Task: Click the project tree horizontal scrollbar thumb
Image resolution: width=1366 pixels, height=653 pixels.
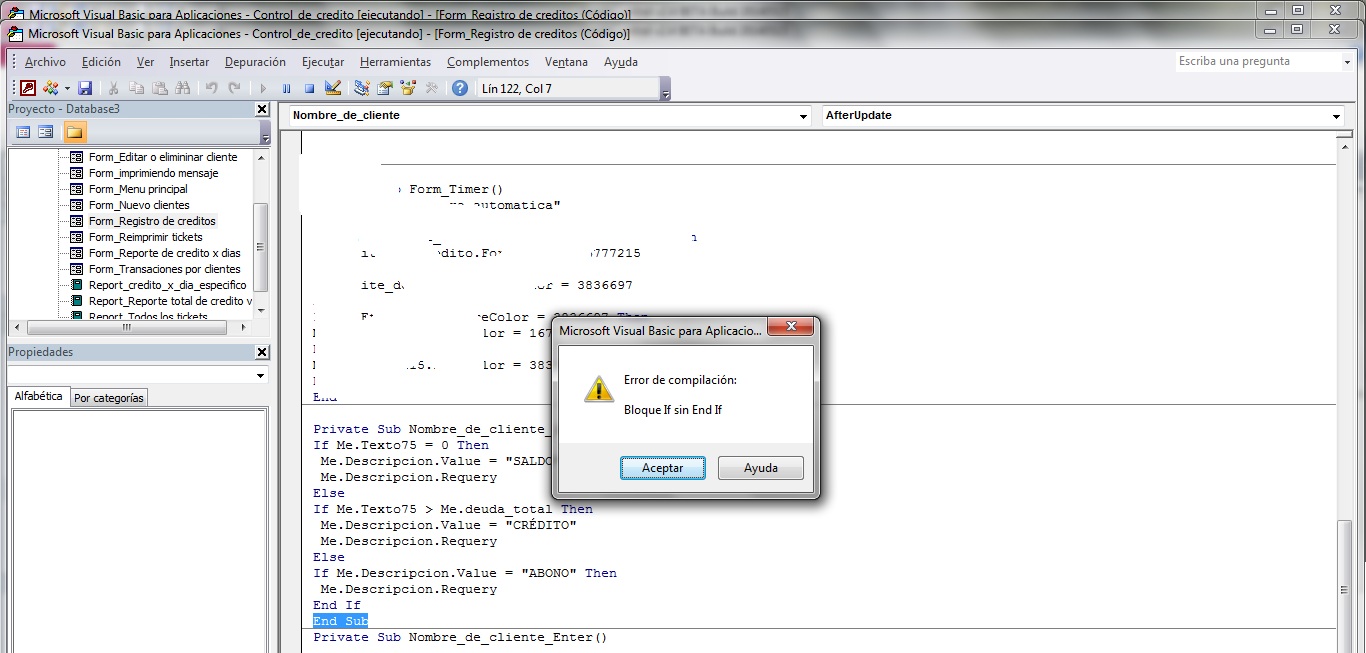Action: click(126, 328)
